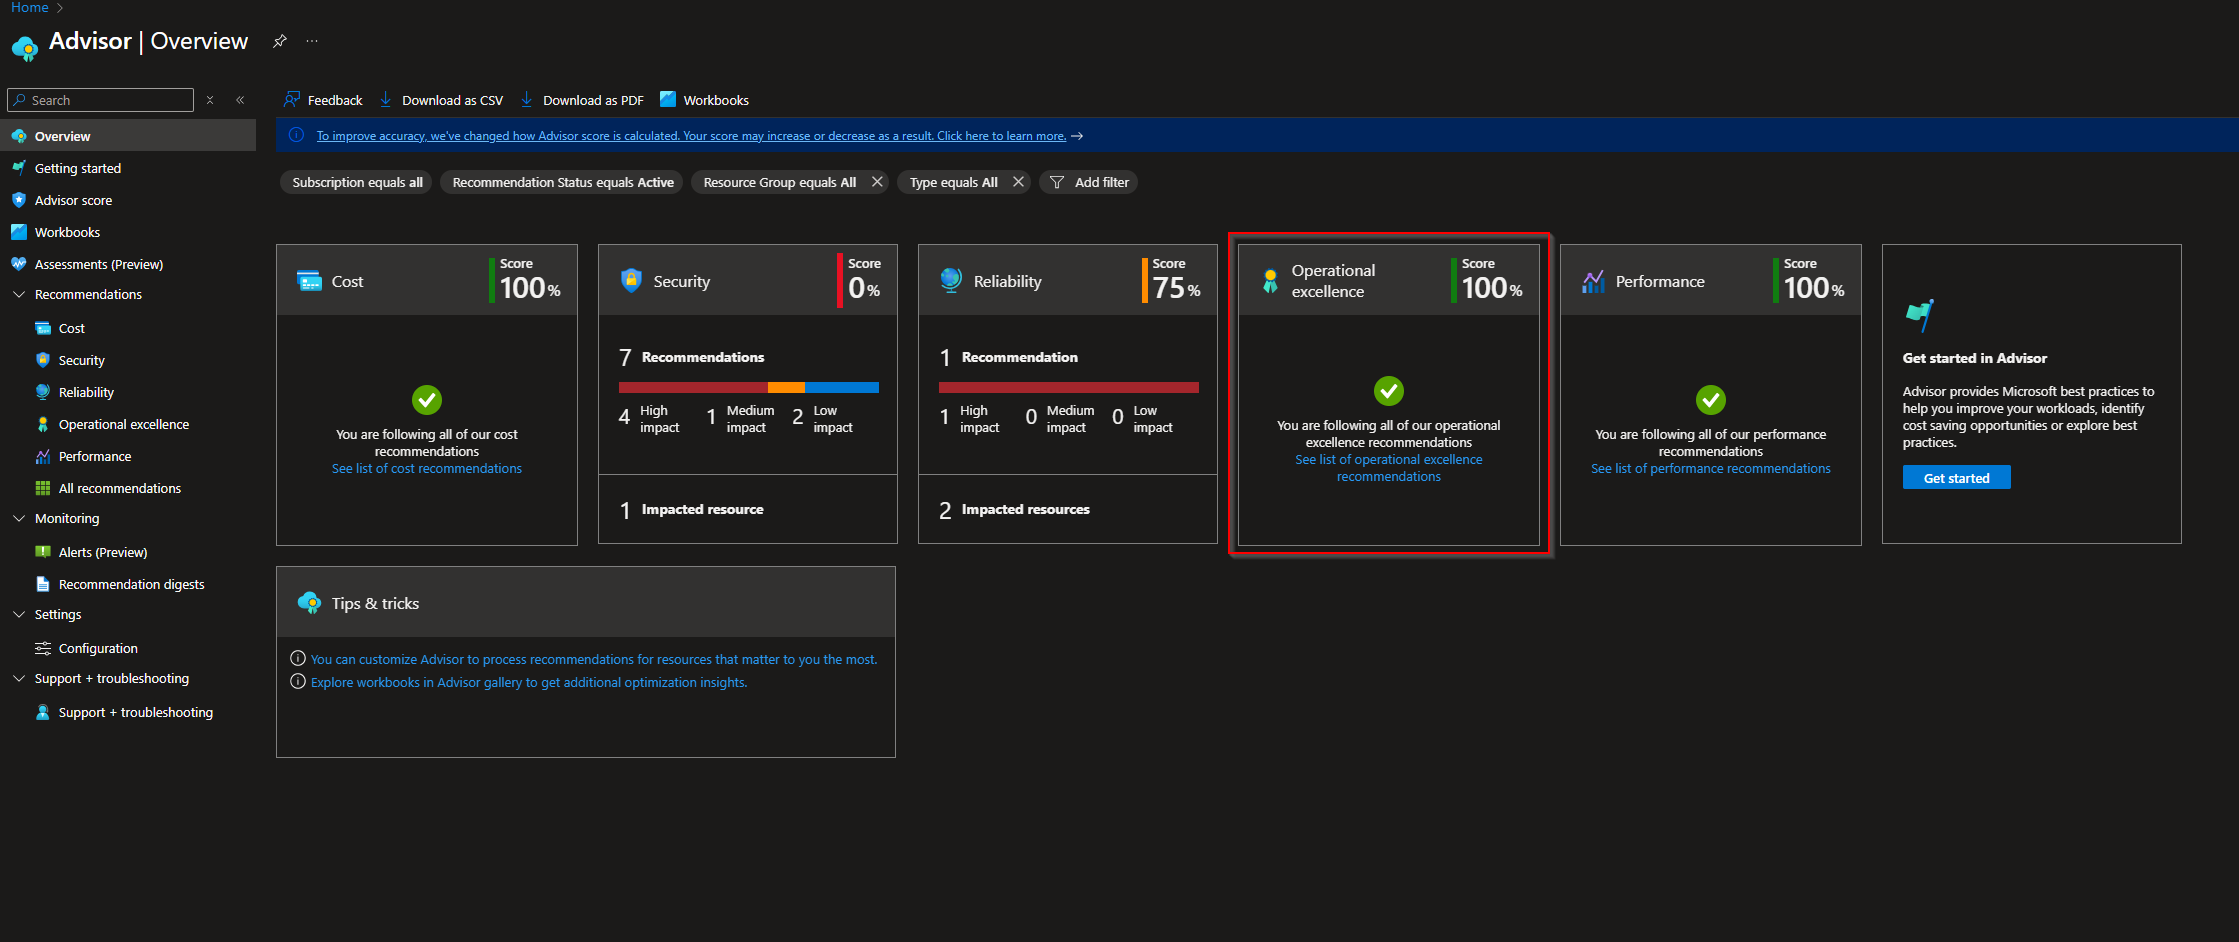Screen dimensions: 2239x942
Task: Click the Reliability high impact bar
Action: pyautogui.click(x=1069, y=387)
